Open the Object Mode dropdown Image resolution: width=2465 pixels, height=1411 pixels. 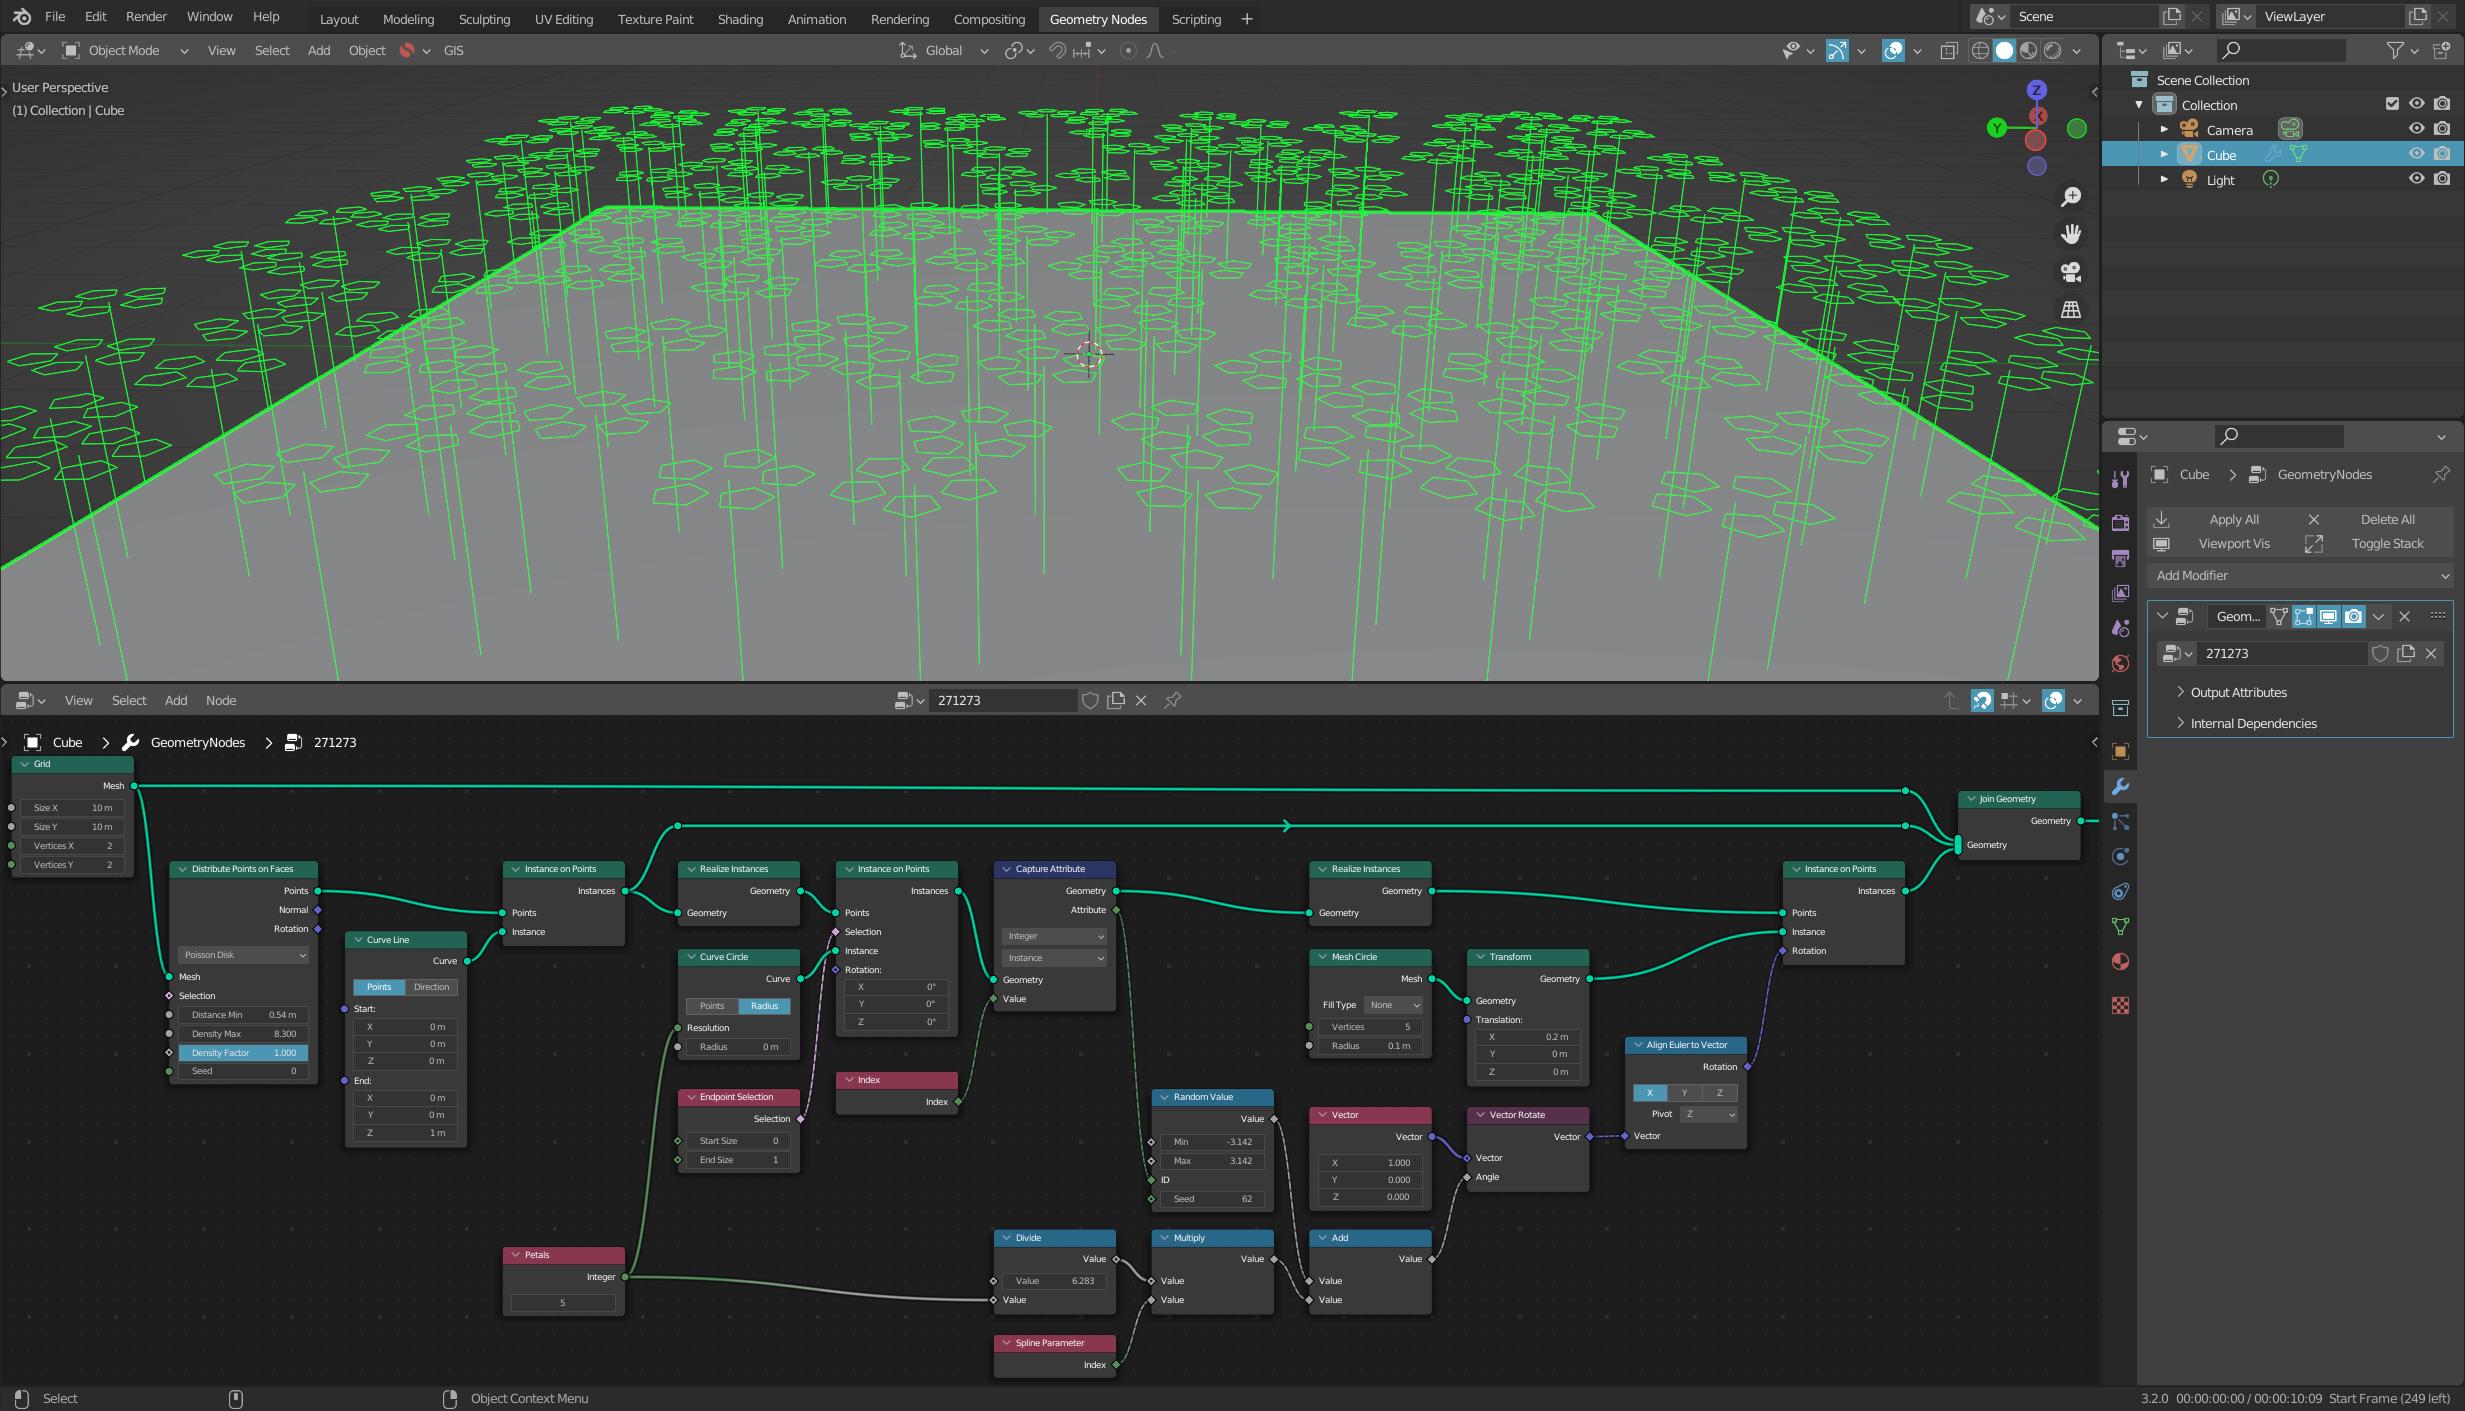[x=126, y=50]
